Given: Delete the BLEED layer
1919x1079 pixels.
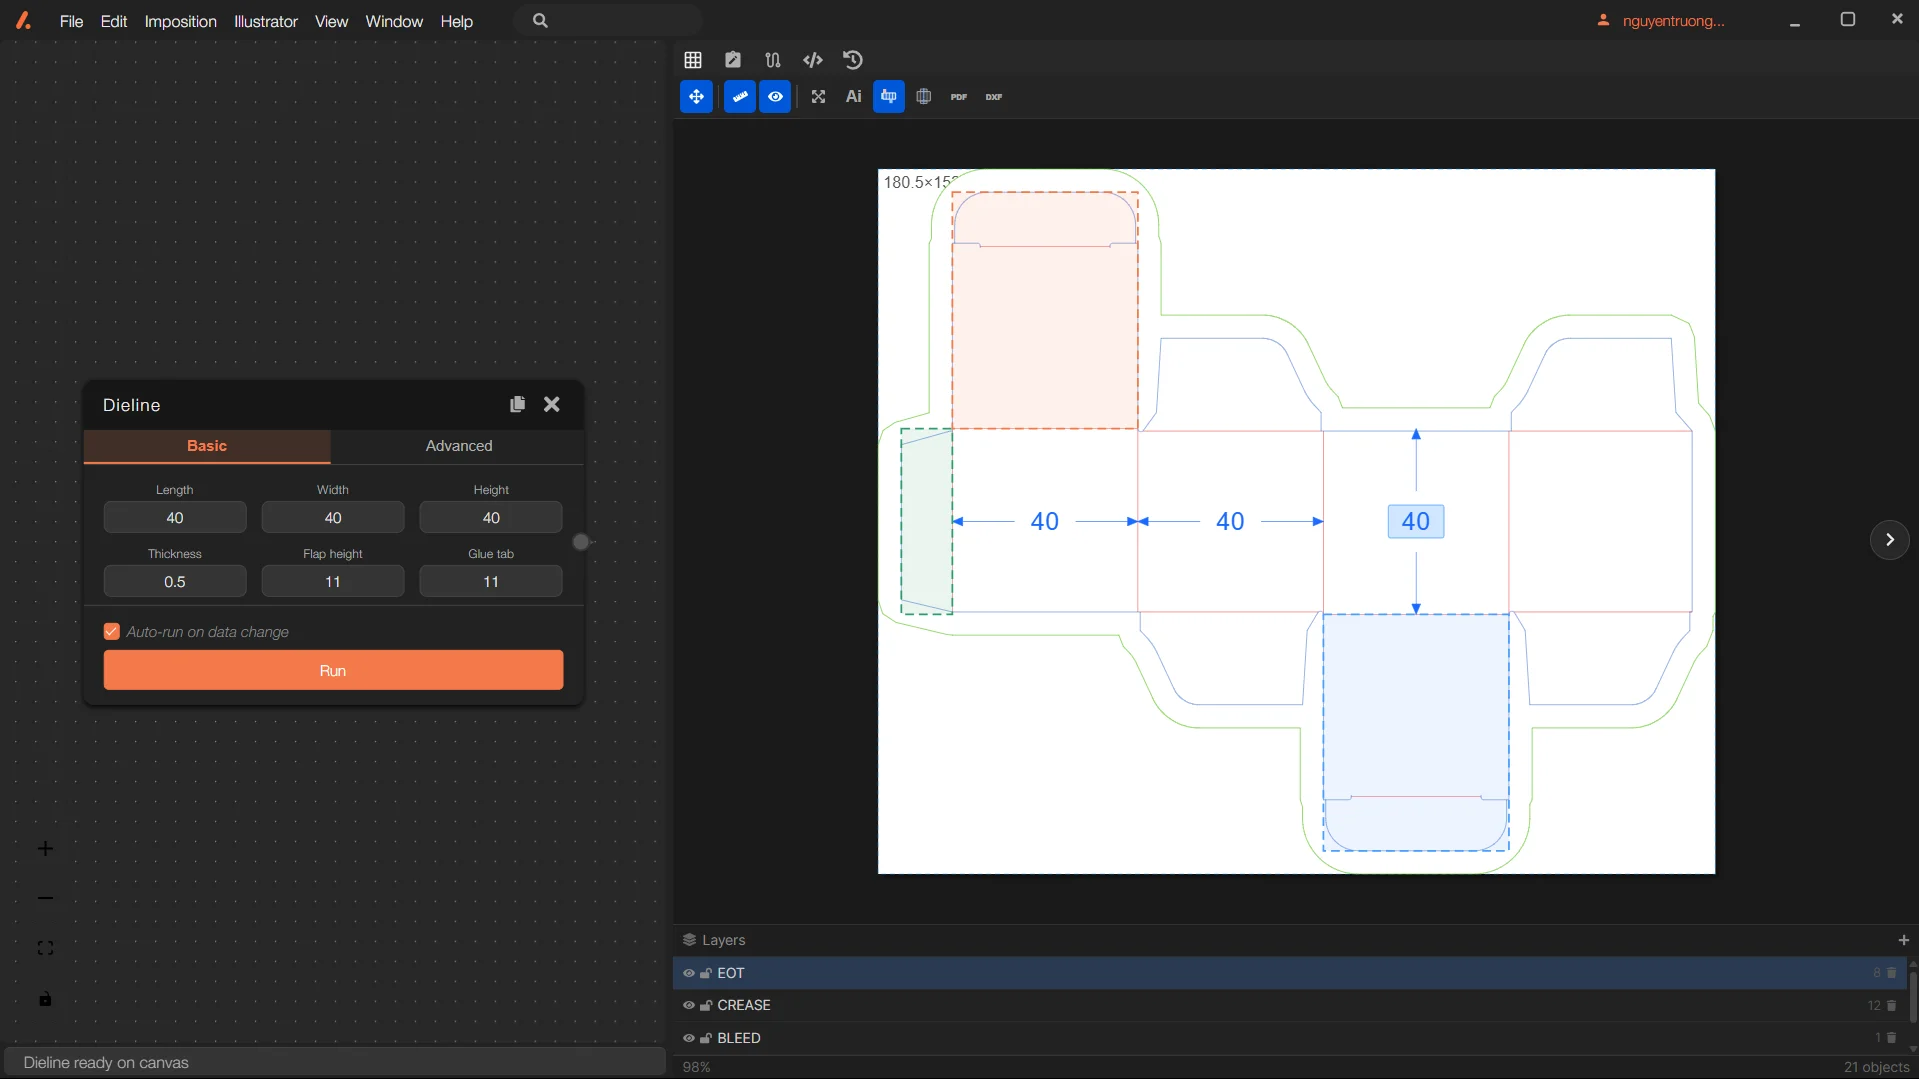Looking at the screenshot, I should pyautogui.click(x=1892, y=1038).
